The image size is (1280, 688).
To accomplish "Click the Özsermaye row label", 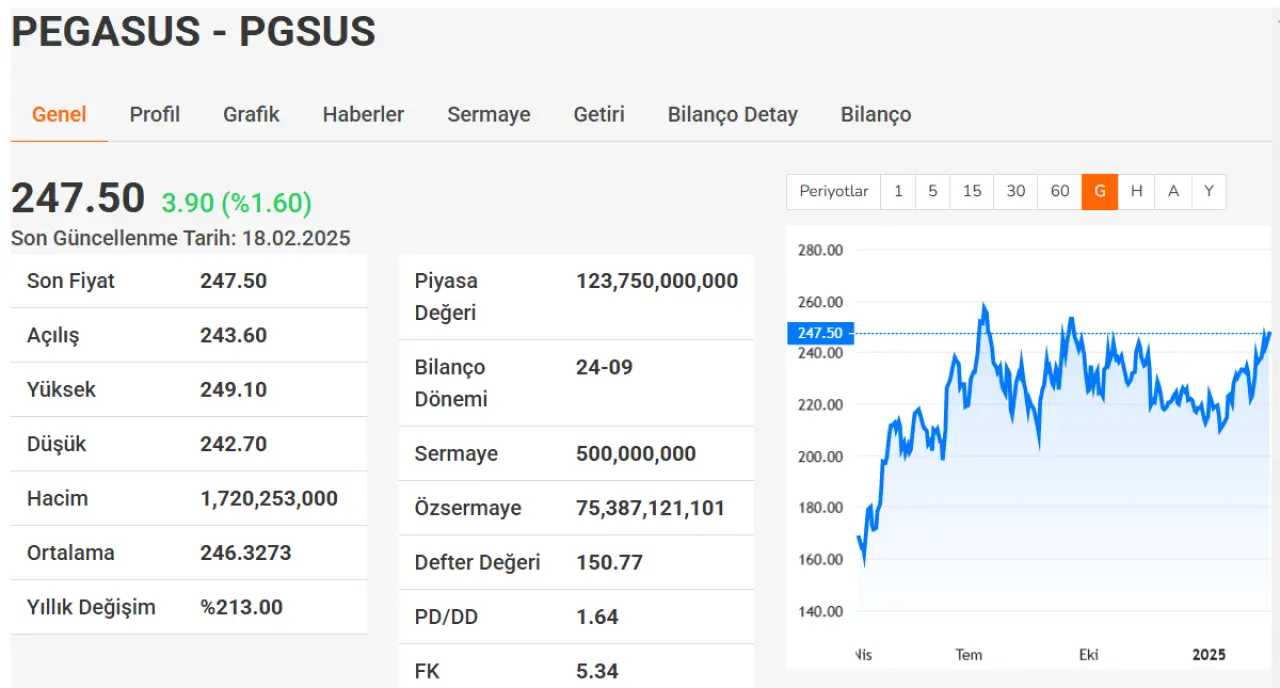I will coord(468,508).
